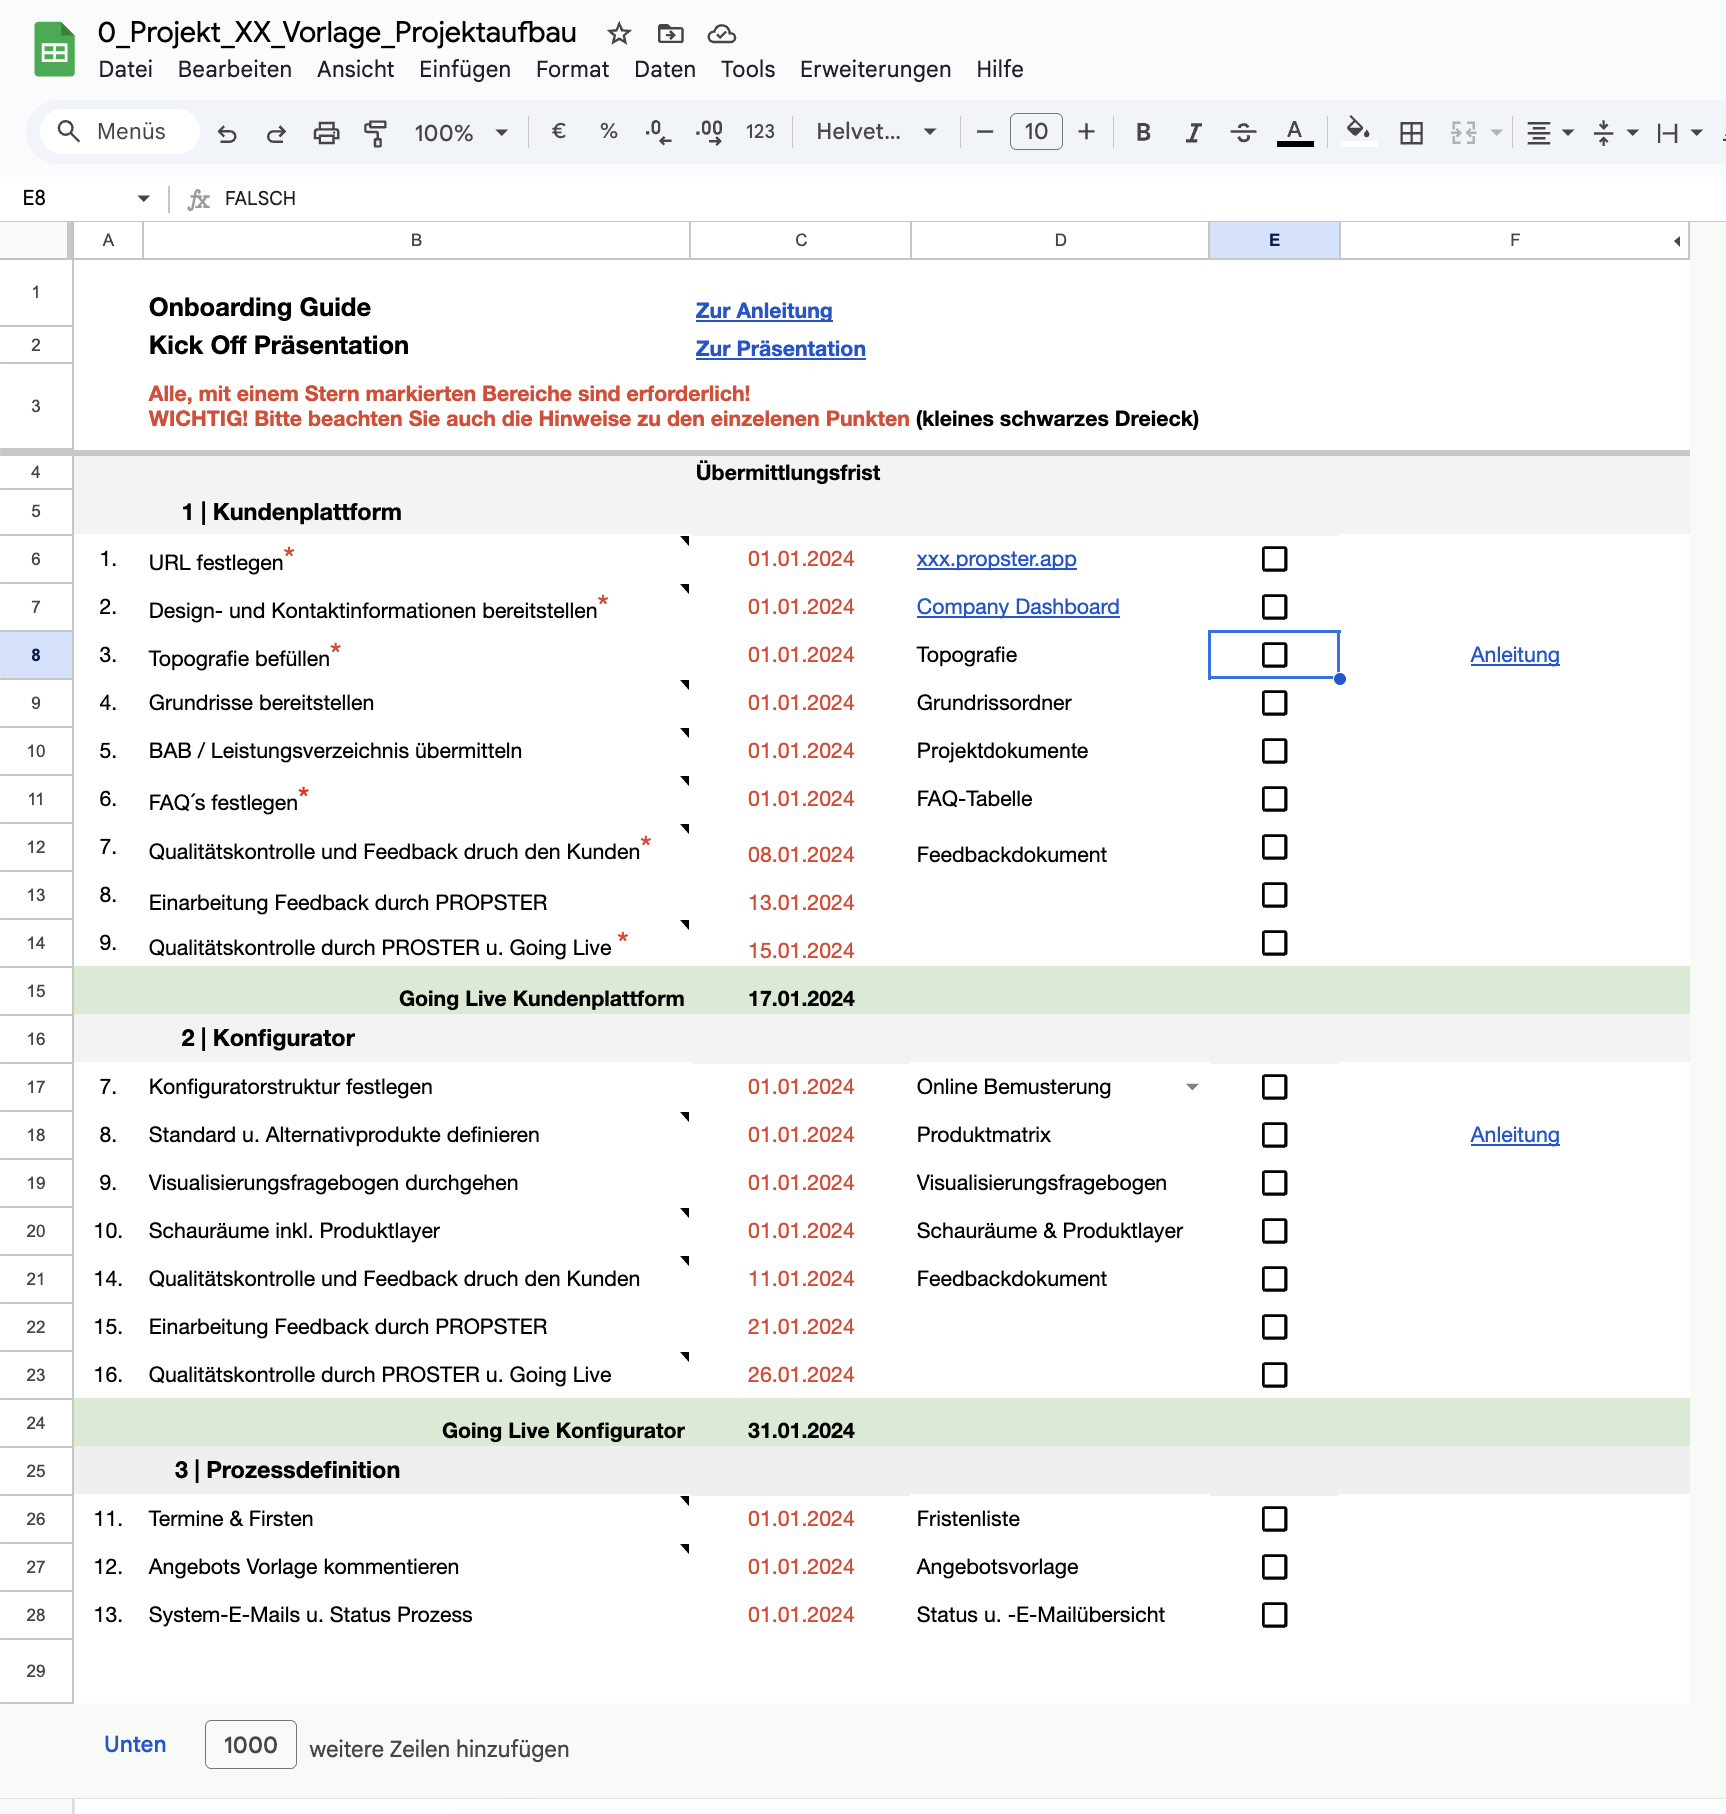This screenshot has height=1814, width=1726.
Task: Expand the Helvetica font dropdown
Action: [x=876, y=132]
